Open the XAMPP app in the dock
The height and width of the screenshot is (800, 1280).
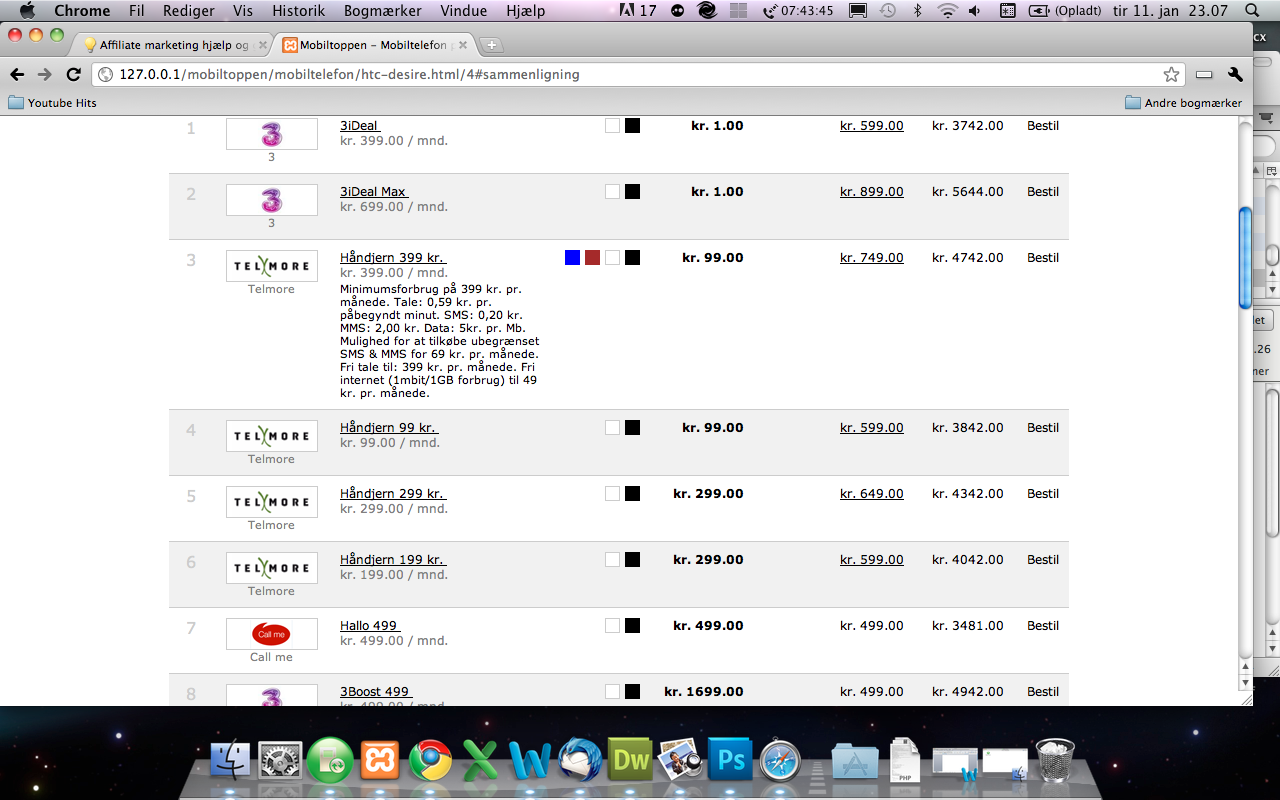click(x=380, y=761)
